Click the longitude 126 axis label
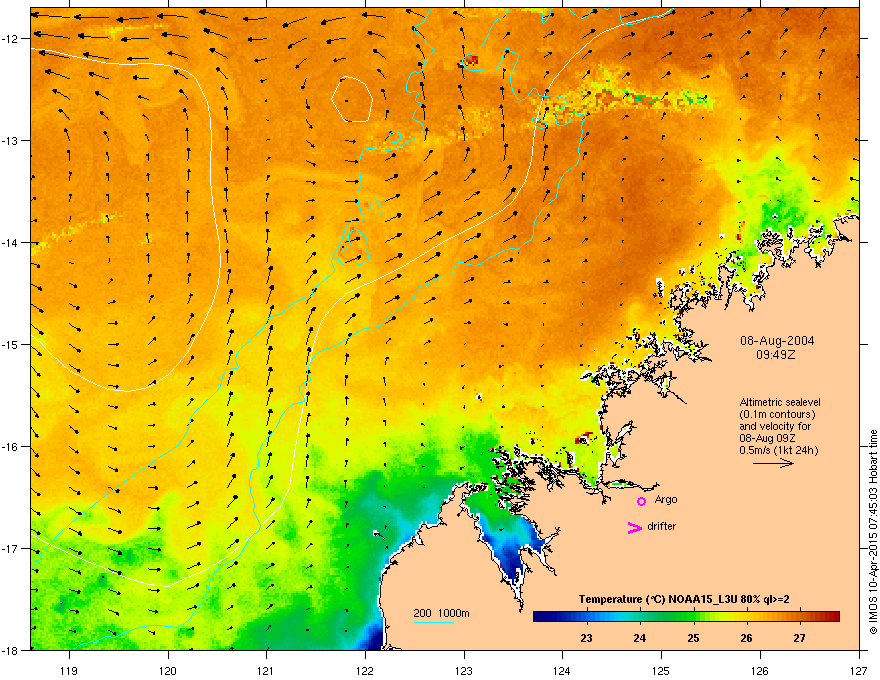The width and height of the screenshot is (880, 680). click(x=759, y=670)
